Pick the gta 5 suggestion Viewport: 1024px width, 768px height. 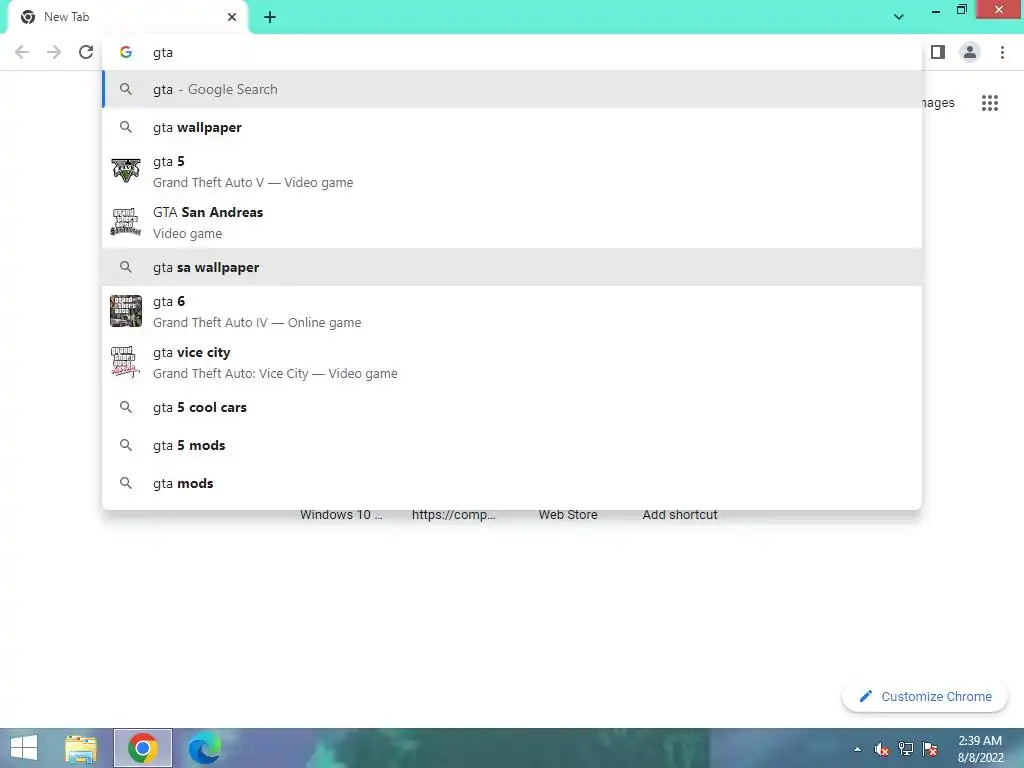pyautogui.click(x=512, y=172)
